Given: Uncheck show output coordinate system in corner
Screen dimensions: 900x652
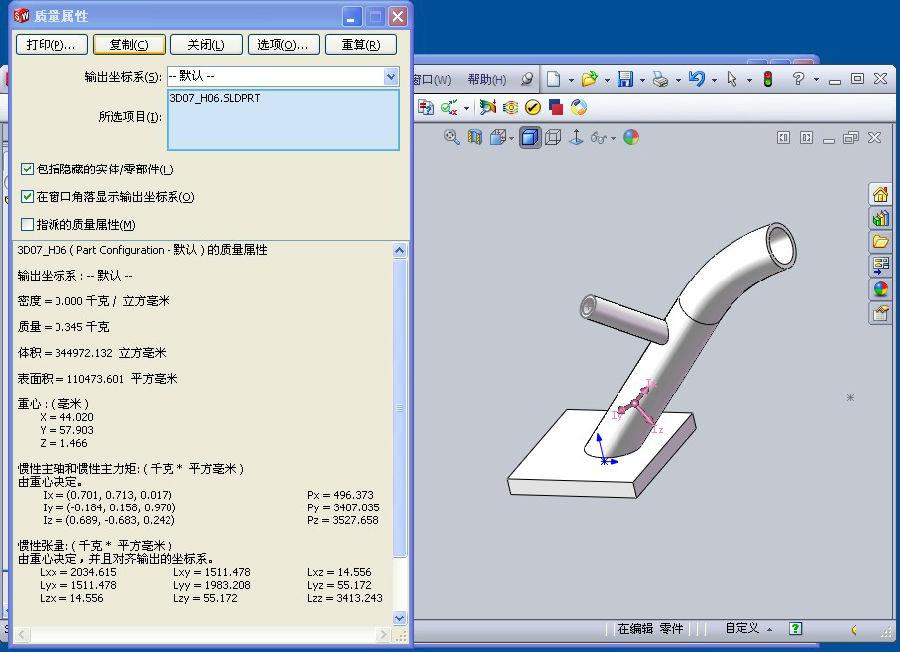Looking at the screenshot, I should pyautogui.click(x=28, y=197).
